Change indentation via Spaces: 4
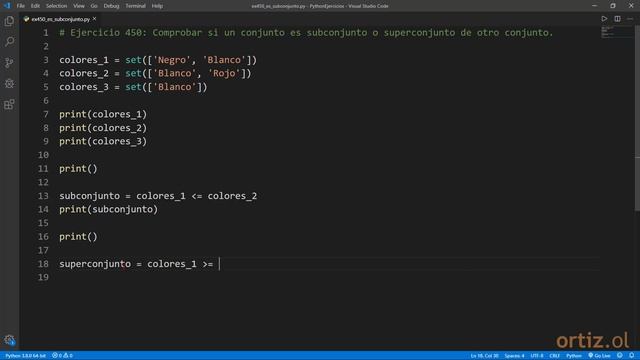The image size is (640, 360). tap(514, 356)
